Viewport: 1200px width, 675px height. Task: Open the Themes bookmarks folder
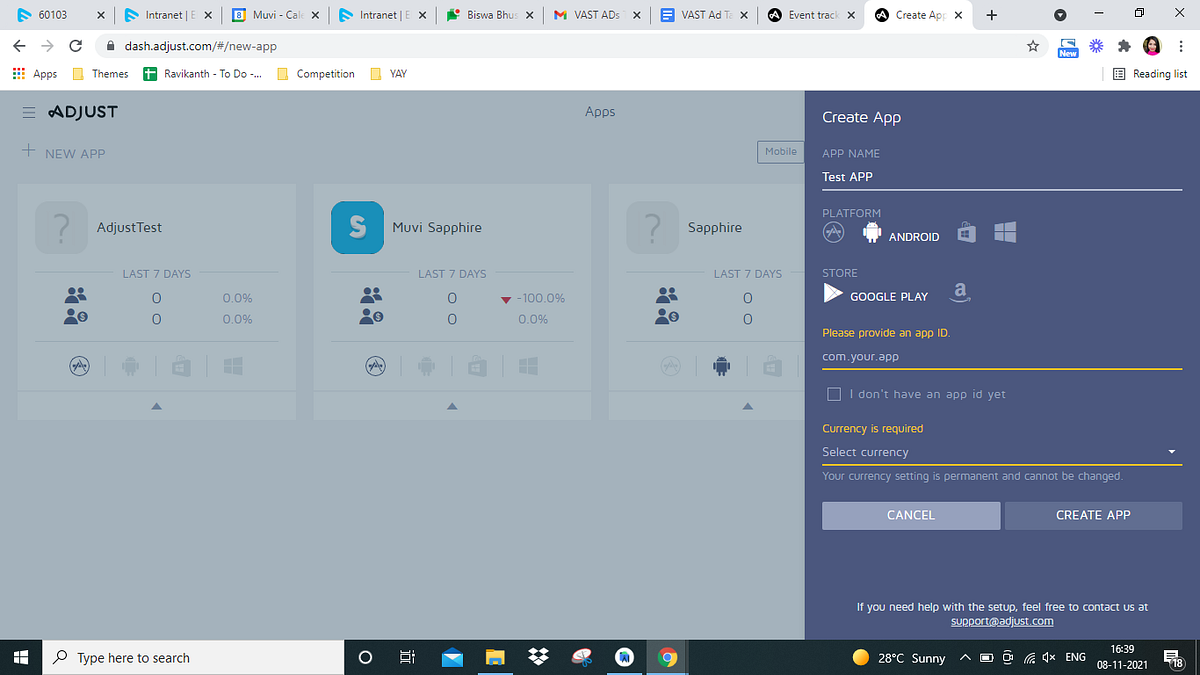pyautogui.click(x=100, y=74)
